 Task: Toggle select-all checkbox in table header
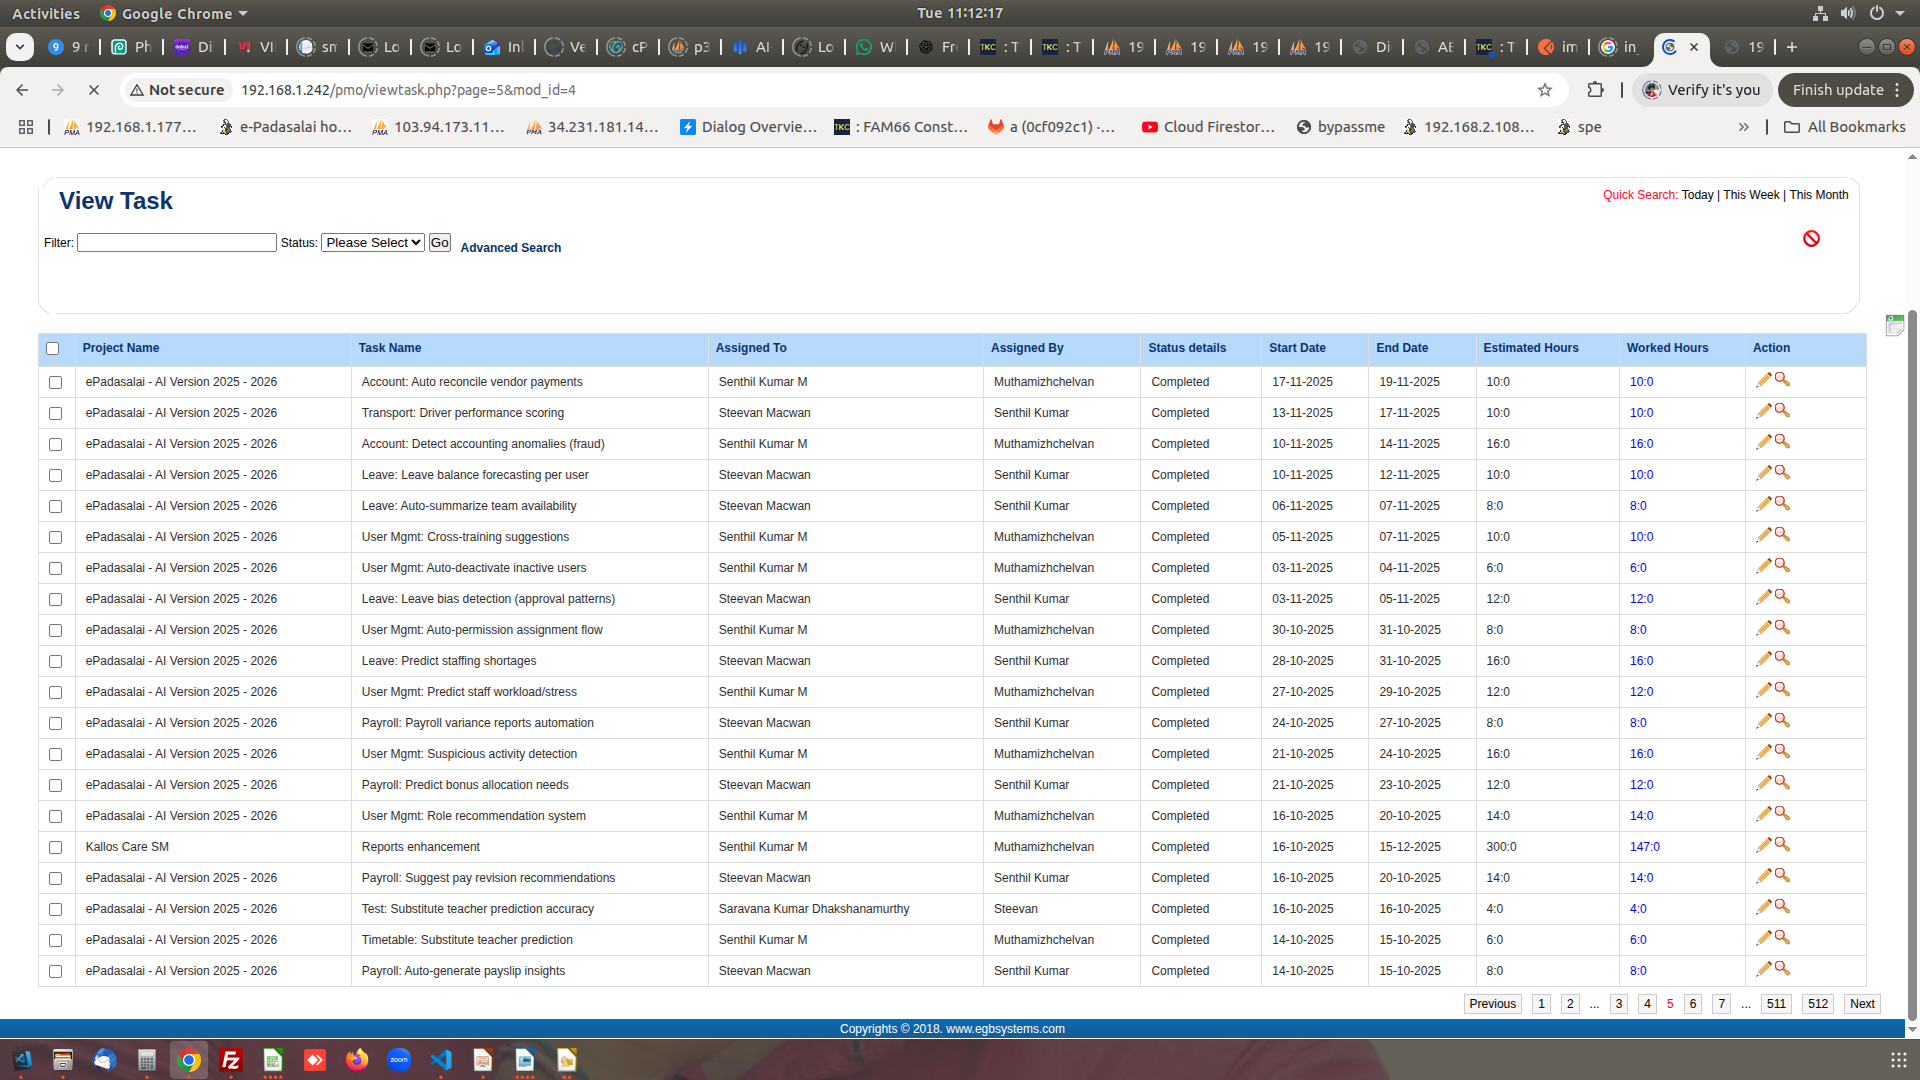pos(53,349)
